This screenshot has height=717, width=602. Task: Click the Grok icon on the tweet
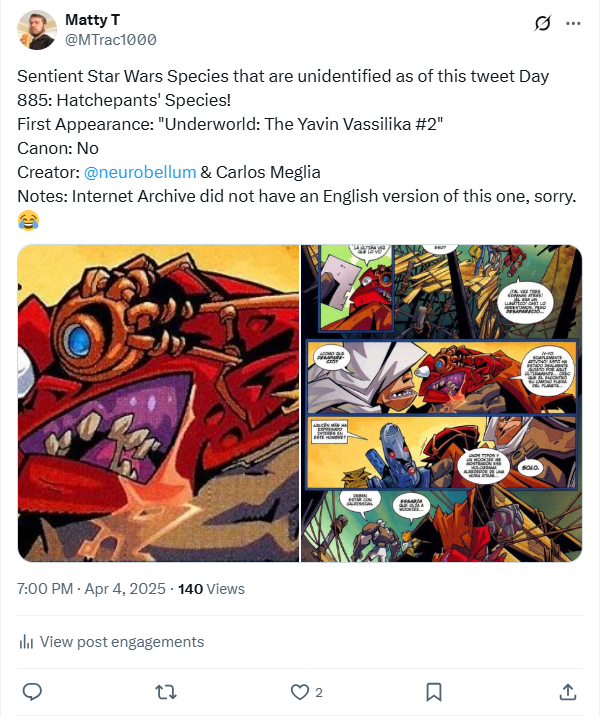tap(544, 22)
